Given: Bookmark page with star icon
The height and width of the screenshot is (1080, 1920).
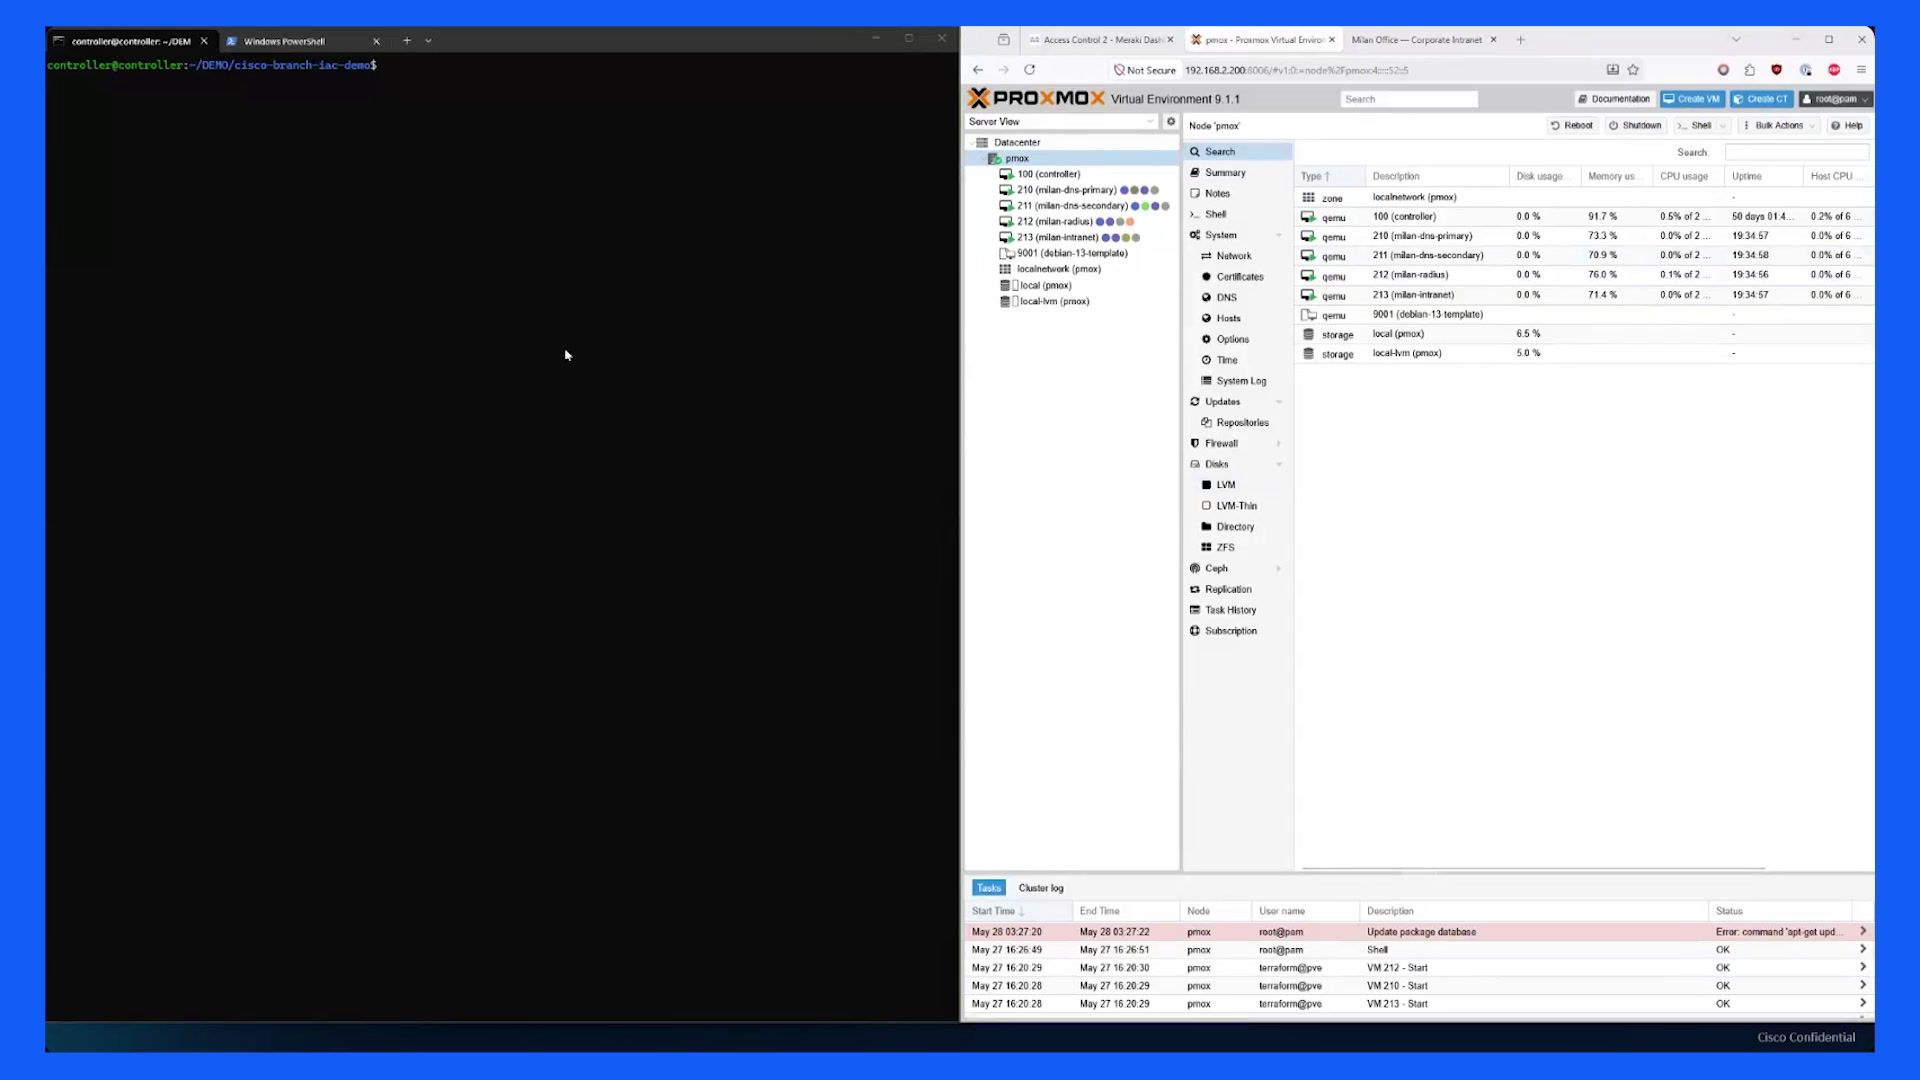Looking at the screenshot, I should [1633, 70].
